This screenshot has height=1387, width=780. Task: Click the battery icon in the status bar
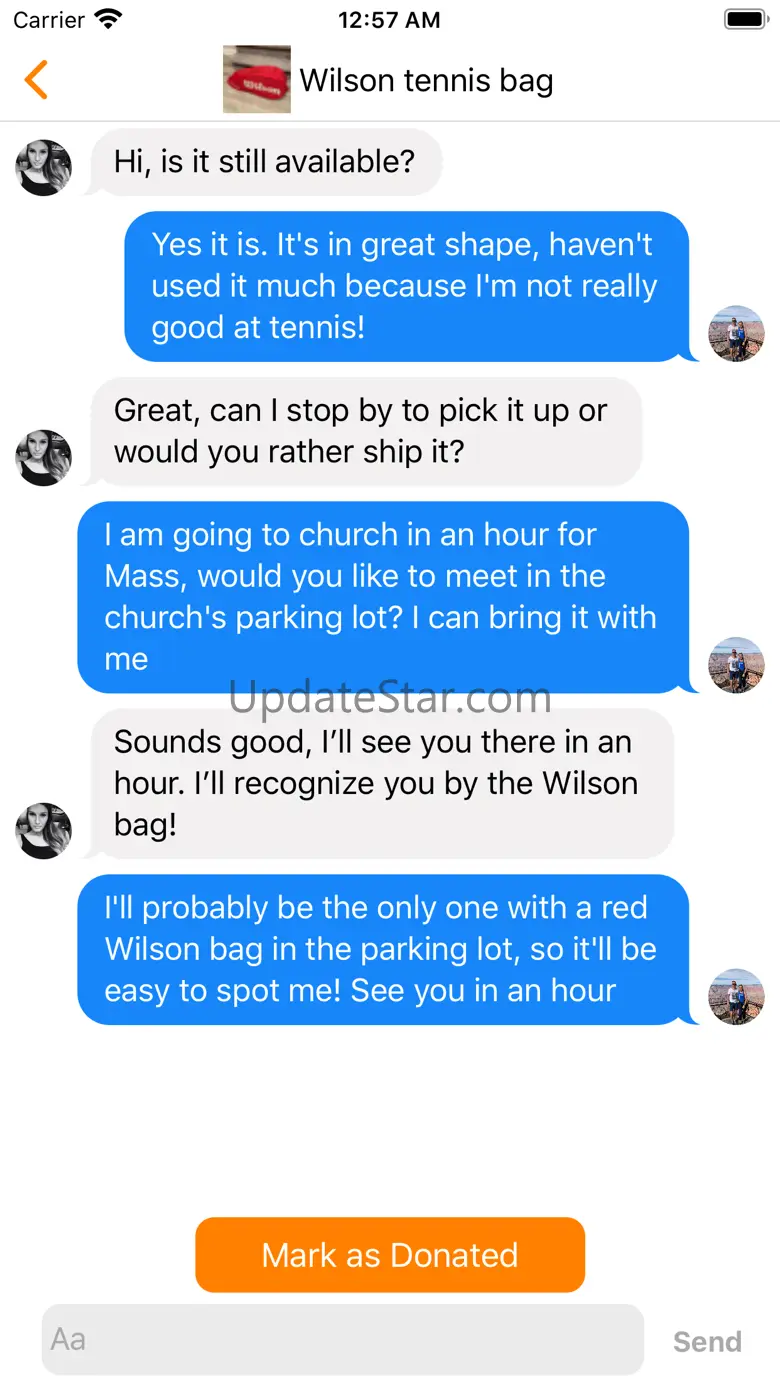point(745,19)
